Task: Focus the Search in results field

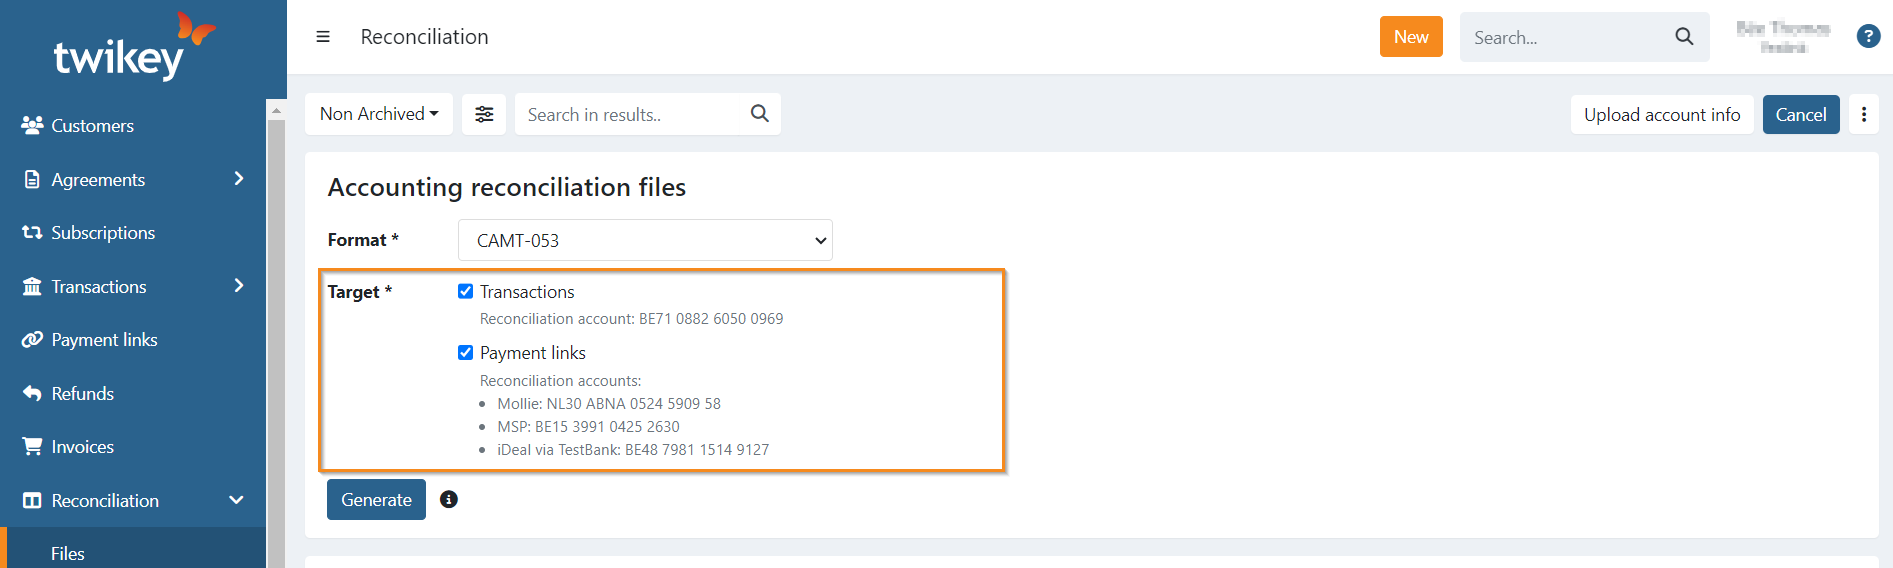Action: click(x=630, y=114)
